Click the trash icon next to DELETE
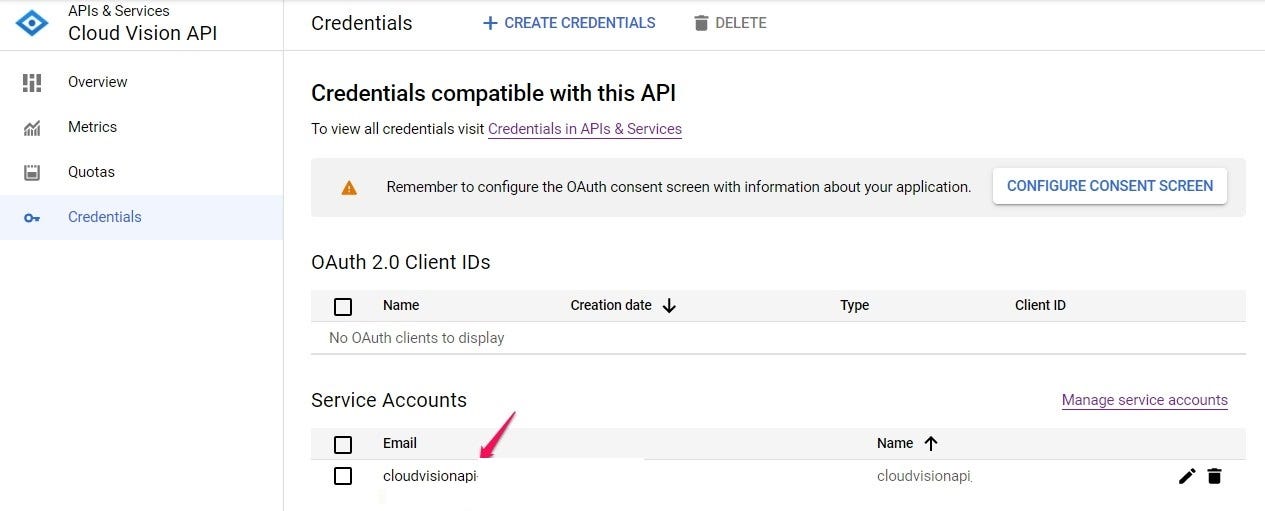This screenshot has width=1265, height=511. (702, 23)
